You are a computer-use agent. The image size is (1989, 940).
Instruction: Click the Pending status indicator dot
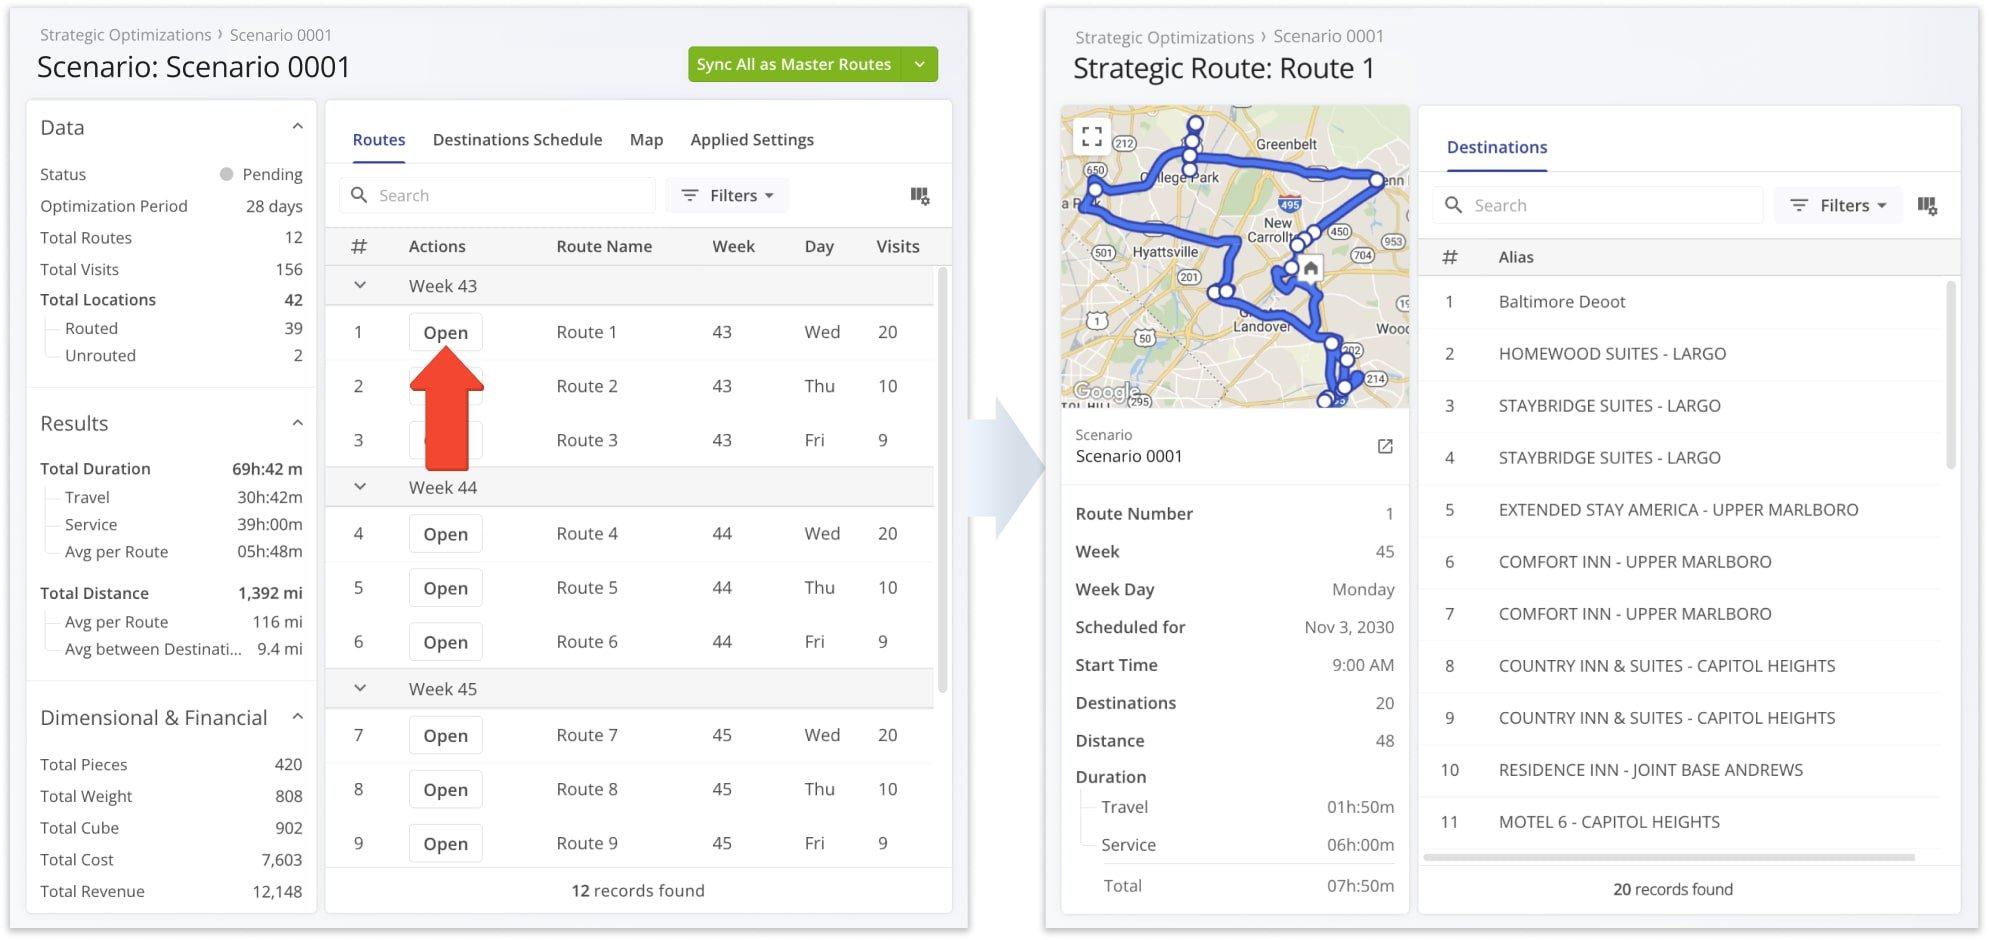coord(227,174)
